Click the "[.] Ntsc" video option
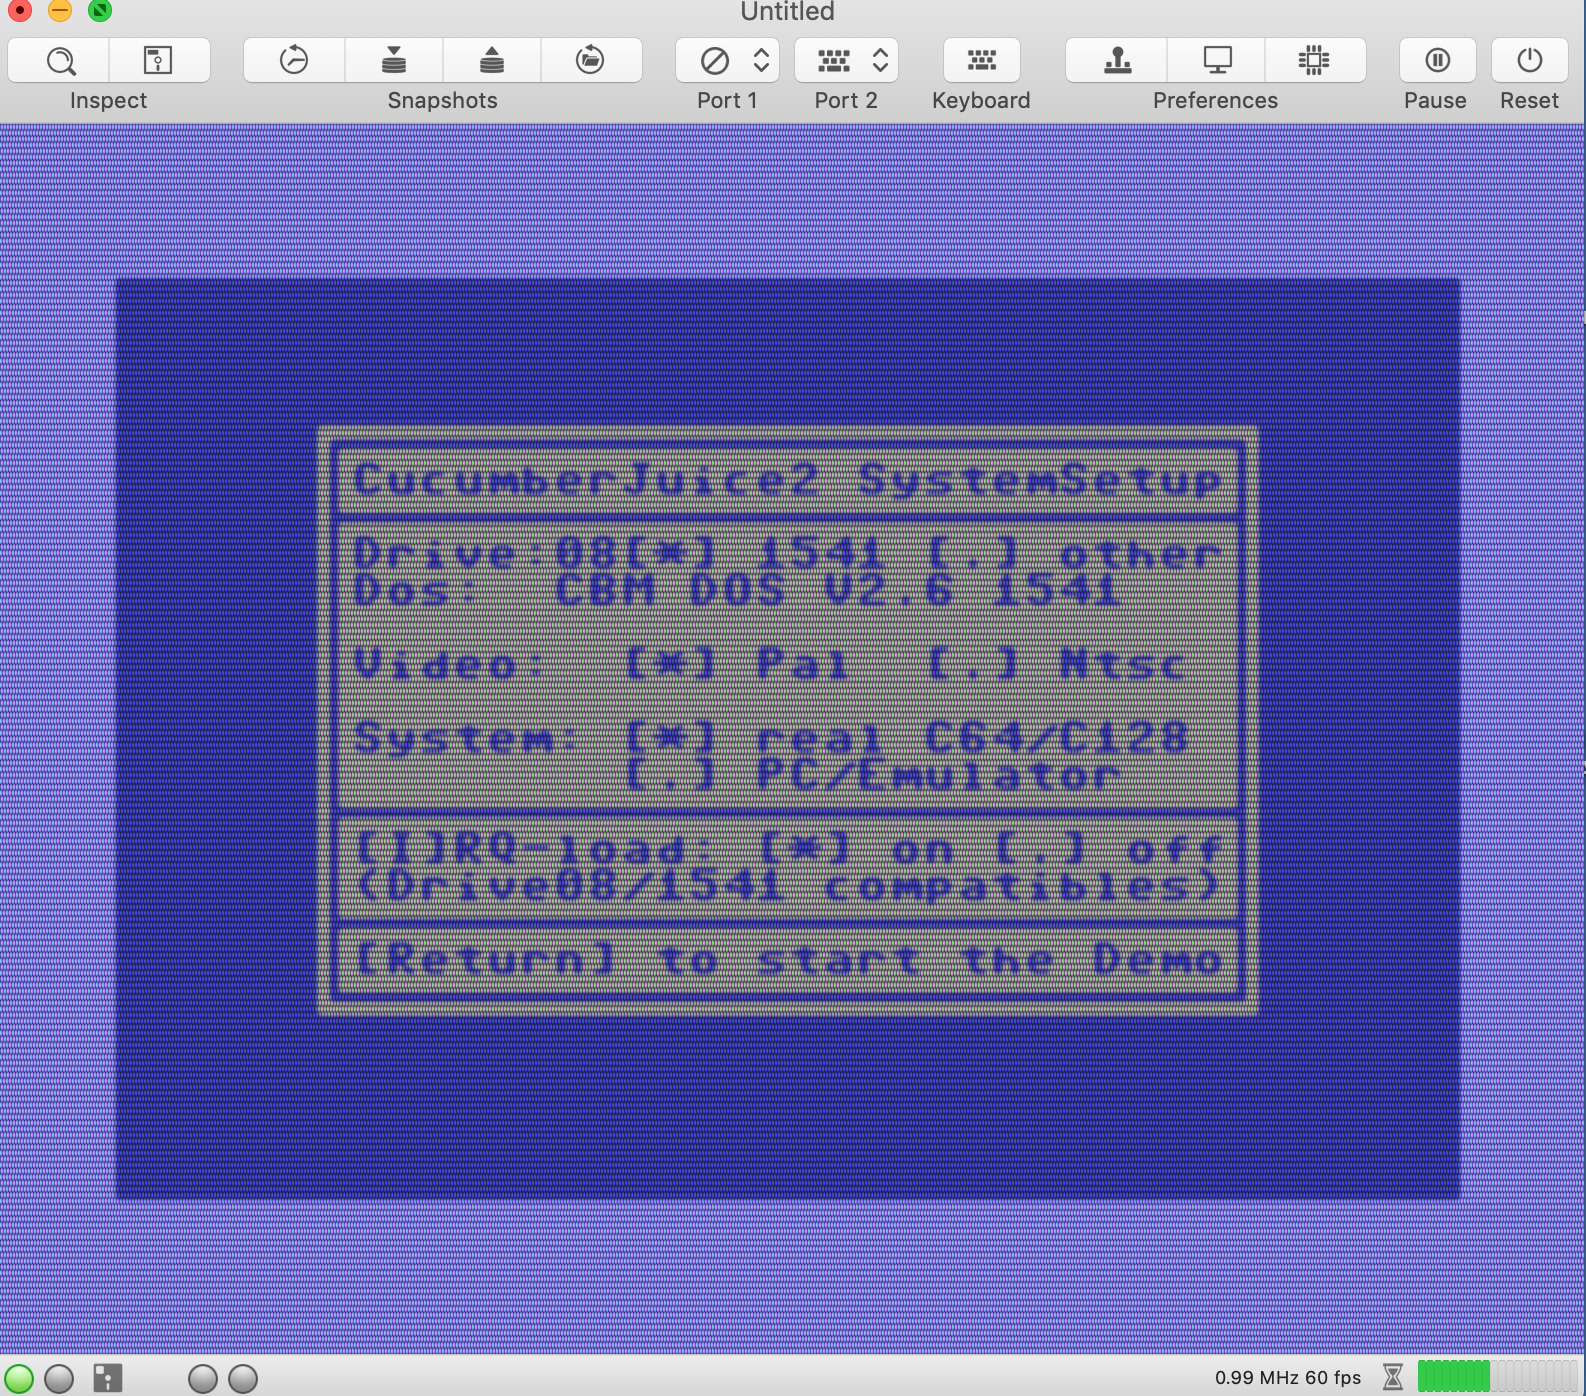 pyautogui.click(x=1058, y=665)
